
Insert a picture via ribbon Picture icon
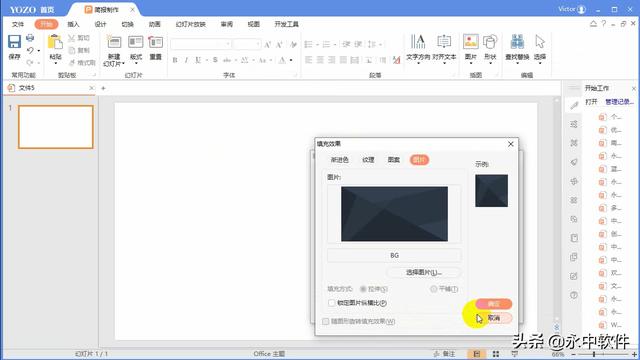click(471, 42)
